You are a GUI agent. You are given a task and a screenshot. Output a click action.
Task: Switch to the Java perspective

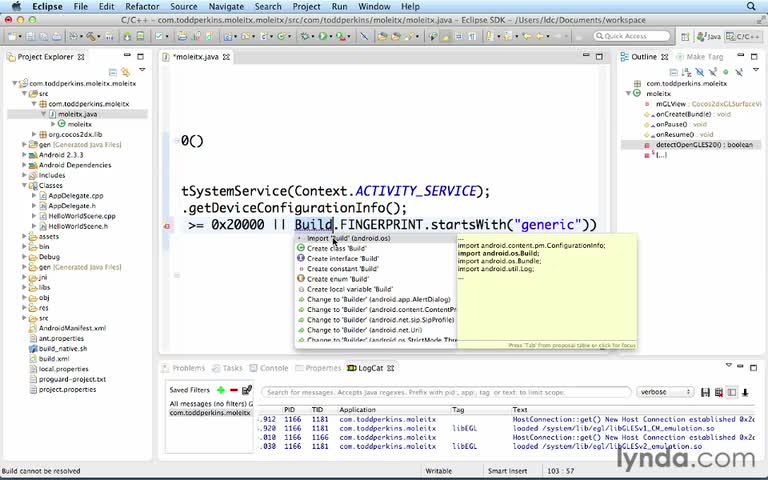(709, 36)
